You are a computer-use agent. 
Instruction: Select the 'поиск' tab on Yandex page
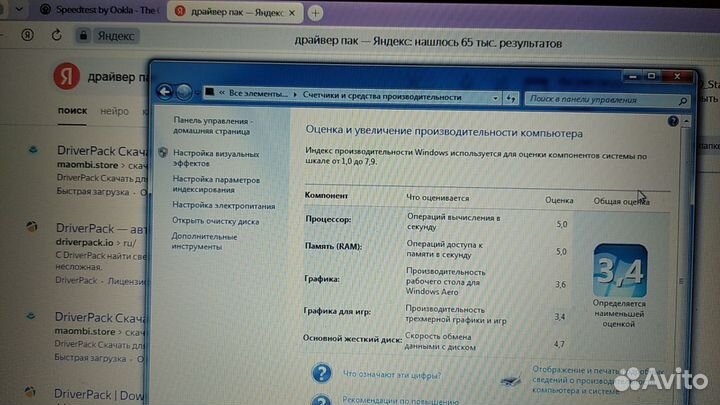pyautogui.click(x=73, y=111)
